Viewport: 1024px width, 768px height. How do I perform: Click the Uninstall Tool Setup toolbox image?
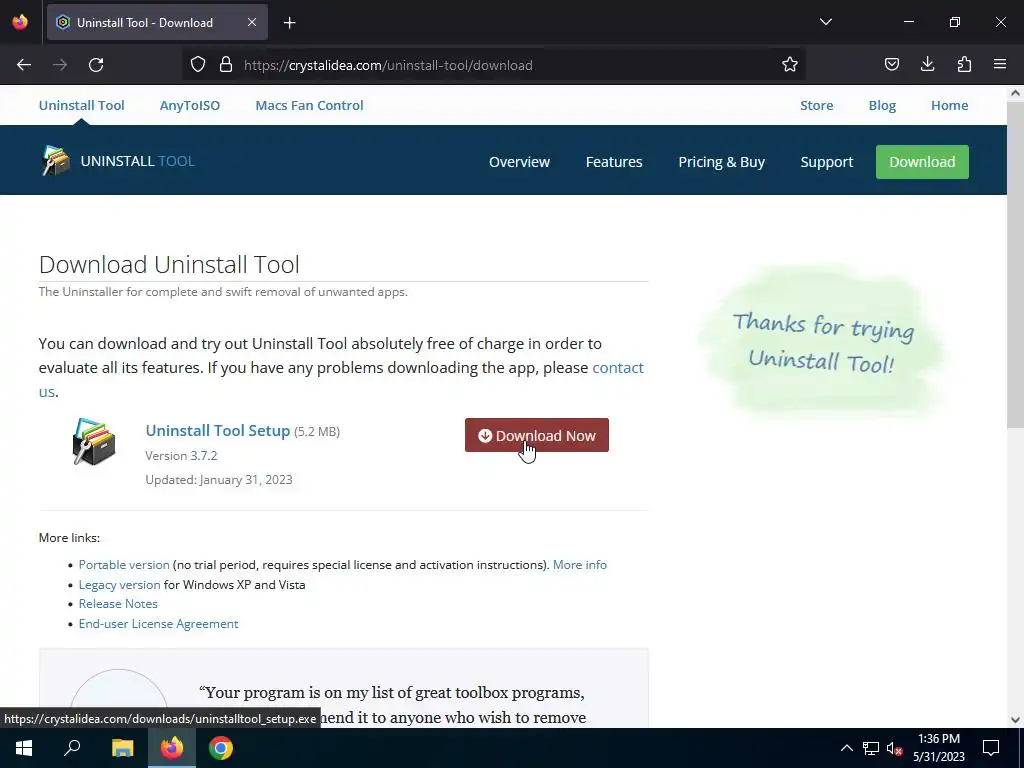94,442
